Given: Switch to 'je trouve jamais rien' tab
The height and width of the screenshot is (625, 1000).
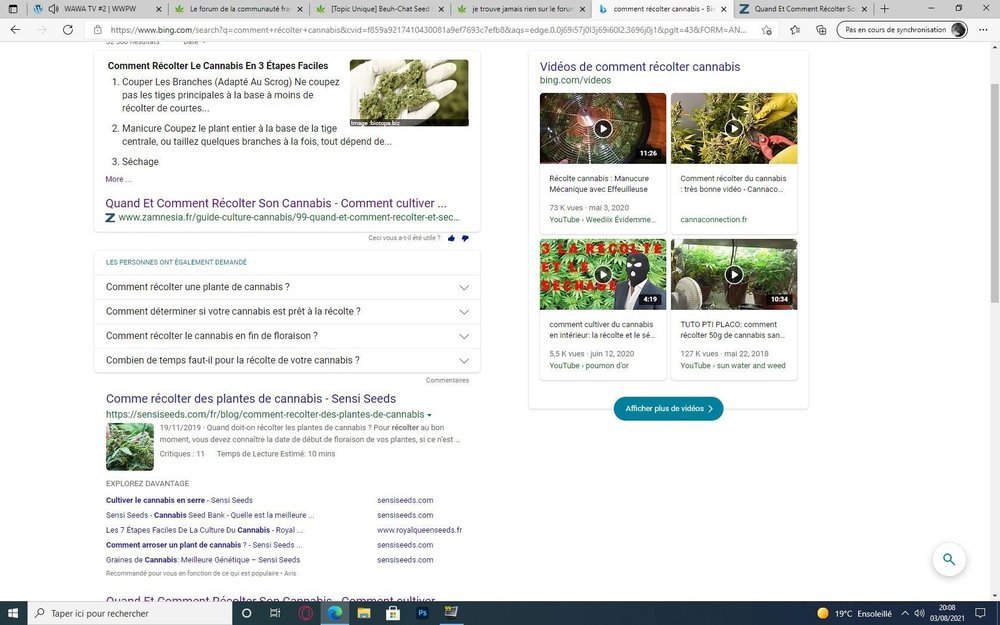Looking at the screenshot, I should (522, 9).
